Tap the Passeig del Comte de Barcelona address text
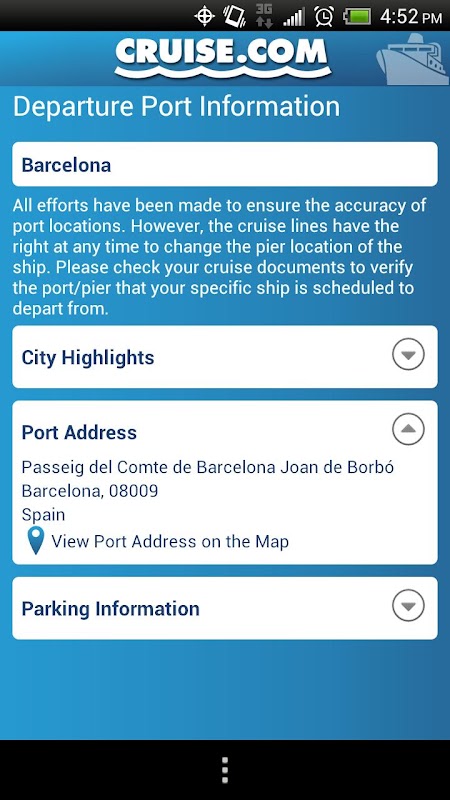This screenshot has width=450, height=800. point(208,467)
